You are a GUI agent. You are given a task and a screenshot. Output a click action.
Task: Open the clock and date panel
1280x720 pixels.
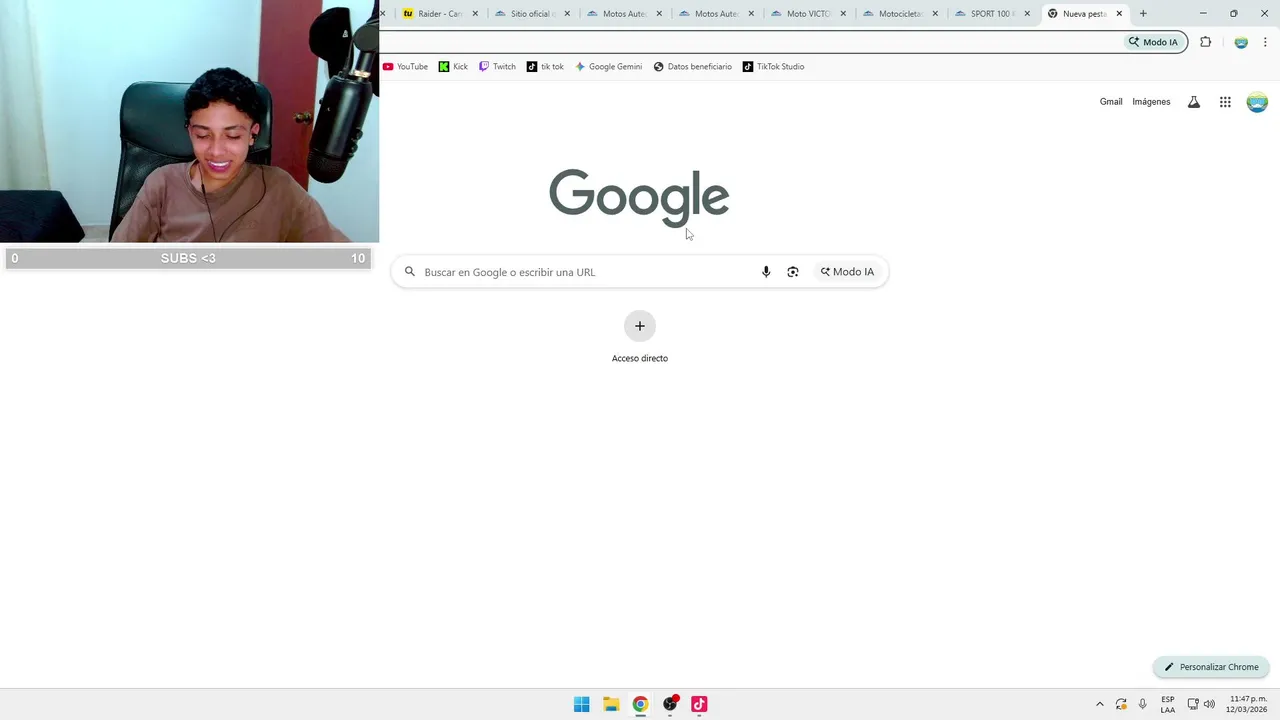(x=1247, y=704)
